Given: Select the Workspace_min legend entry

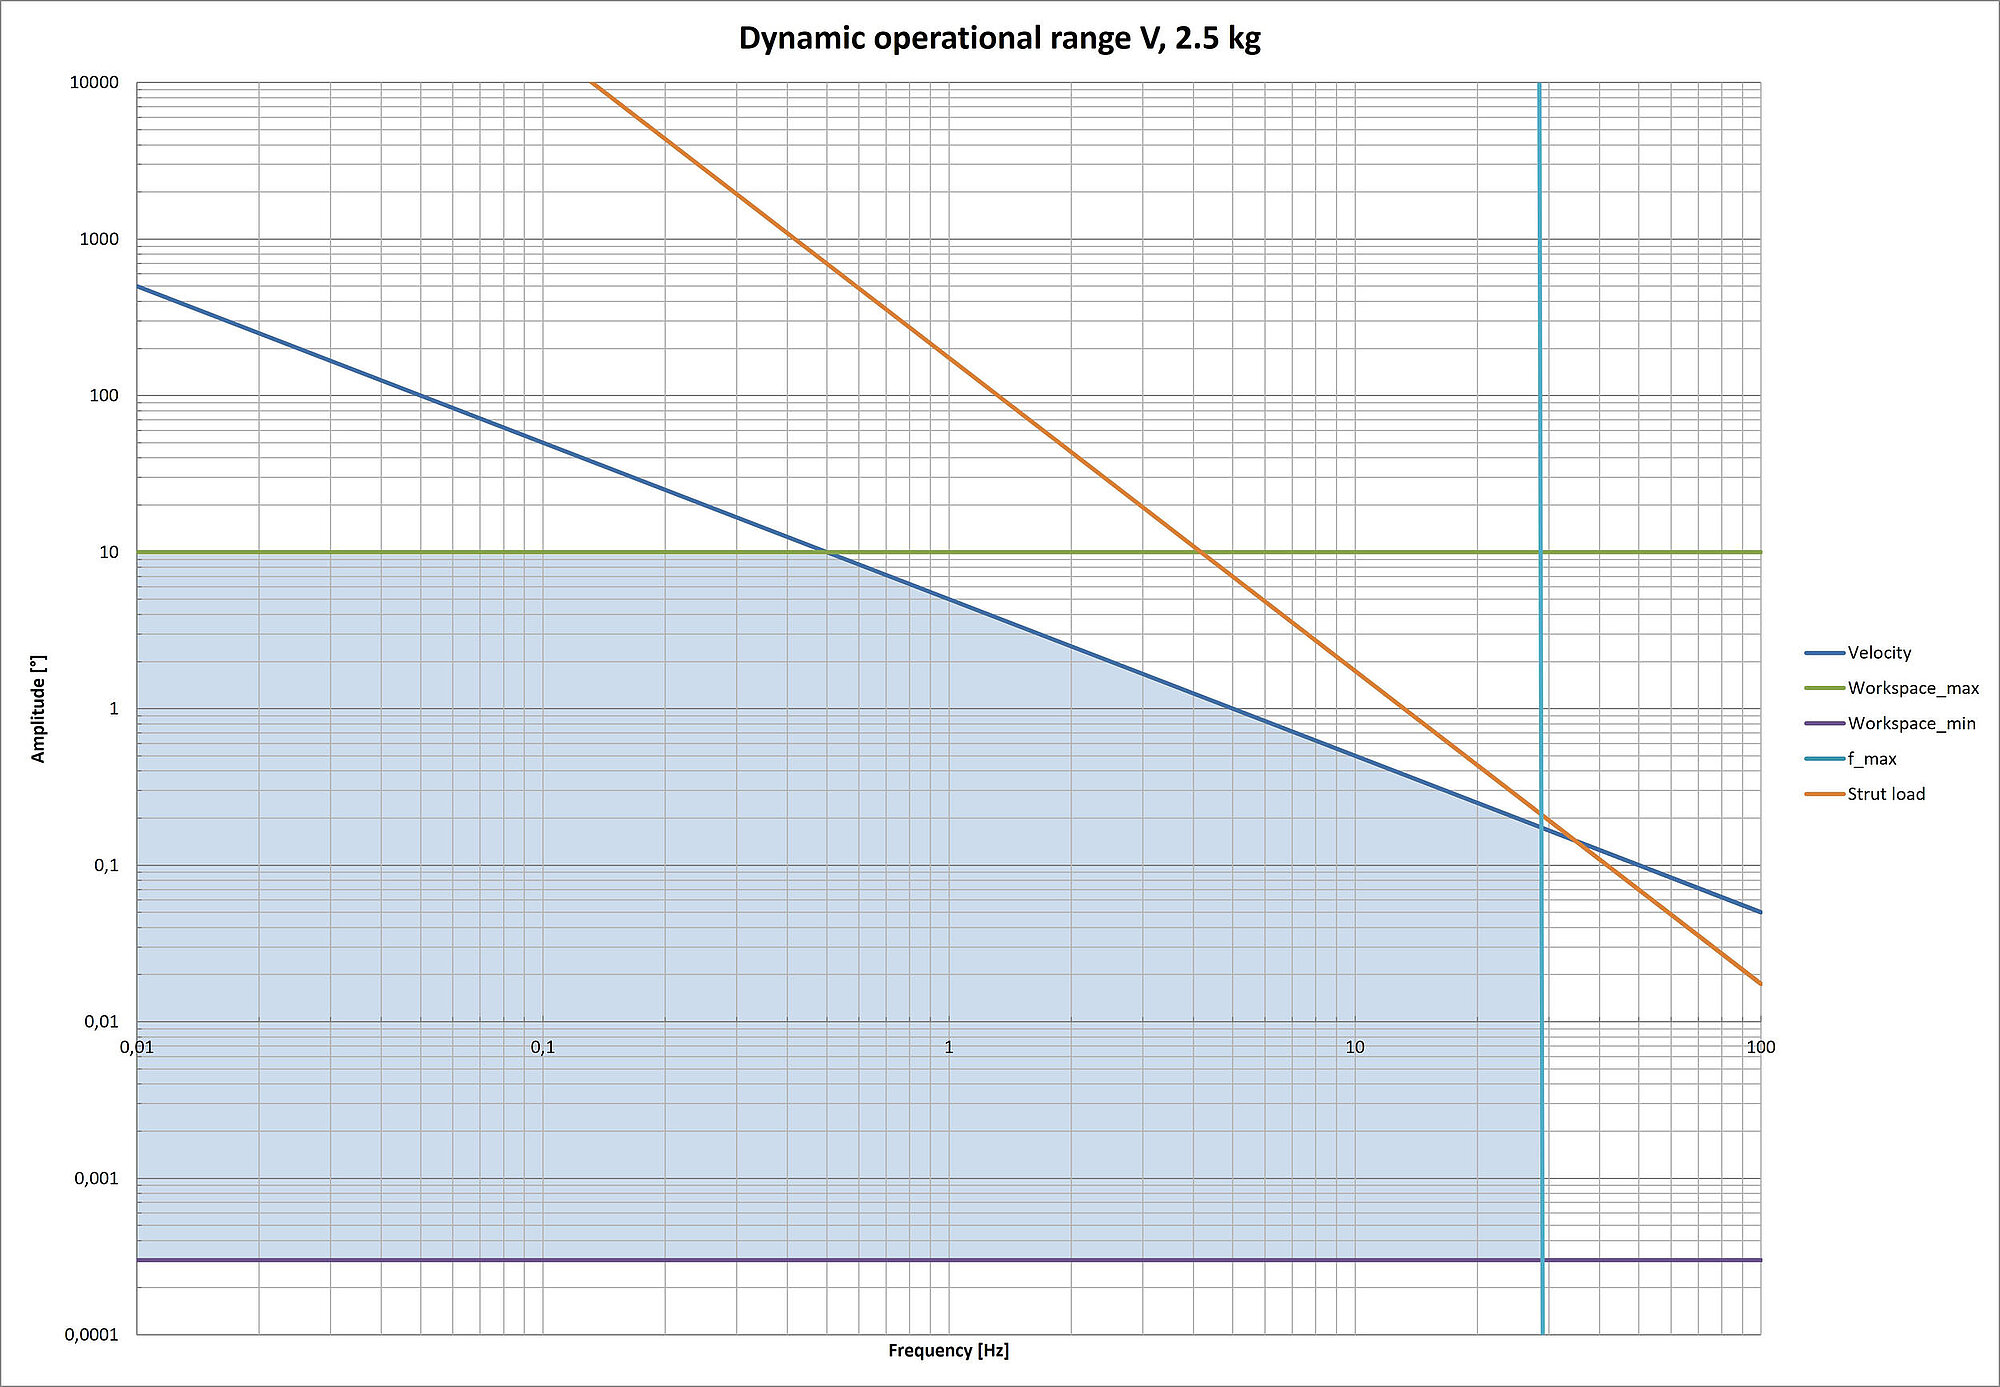Looking at the screenshot, I should (x=1911, y=723).
